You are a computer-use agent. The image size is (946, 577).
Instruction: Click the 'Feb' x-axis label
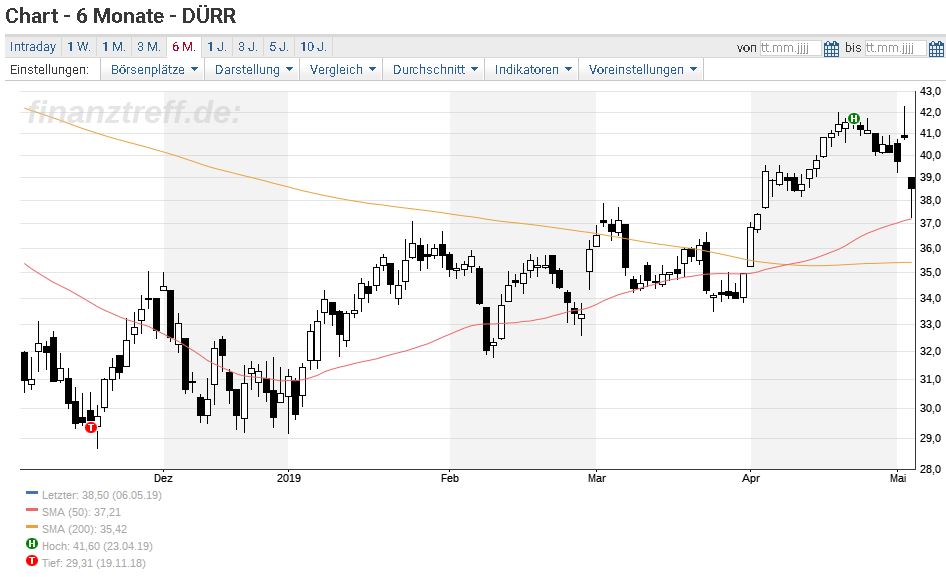450,478
